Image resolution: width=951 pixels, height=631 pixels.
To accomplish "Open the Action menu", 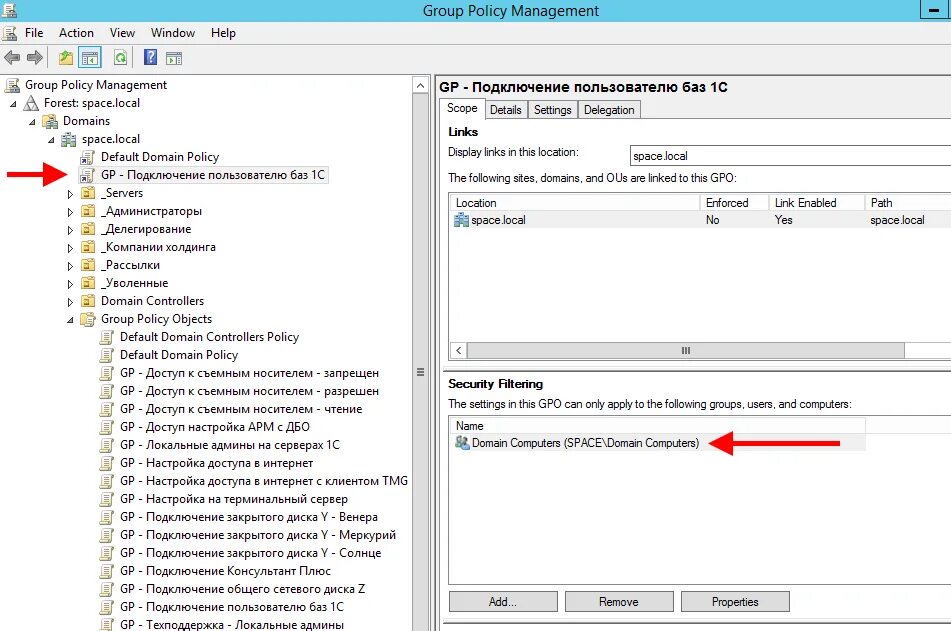I will [76, 33].
